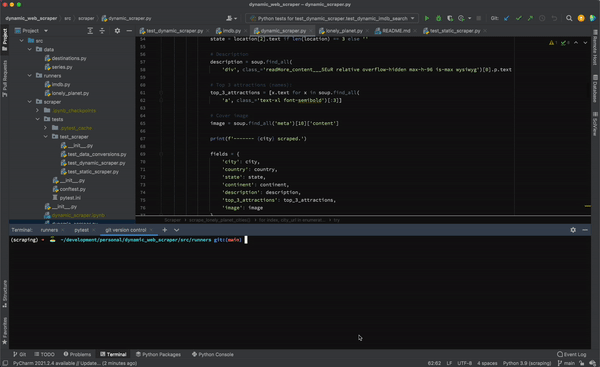The height and width of the screenshot is (367, 600).
Task: Minimize the terminal tool window
Action: pyautogui.click(x=585, y=230)
